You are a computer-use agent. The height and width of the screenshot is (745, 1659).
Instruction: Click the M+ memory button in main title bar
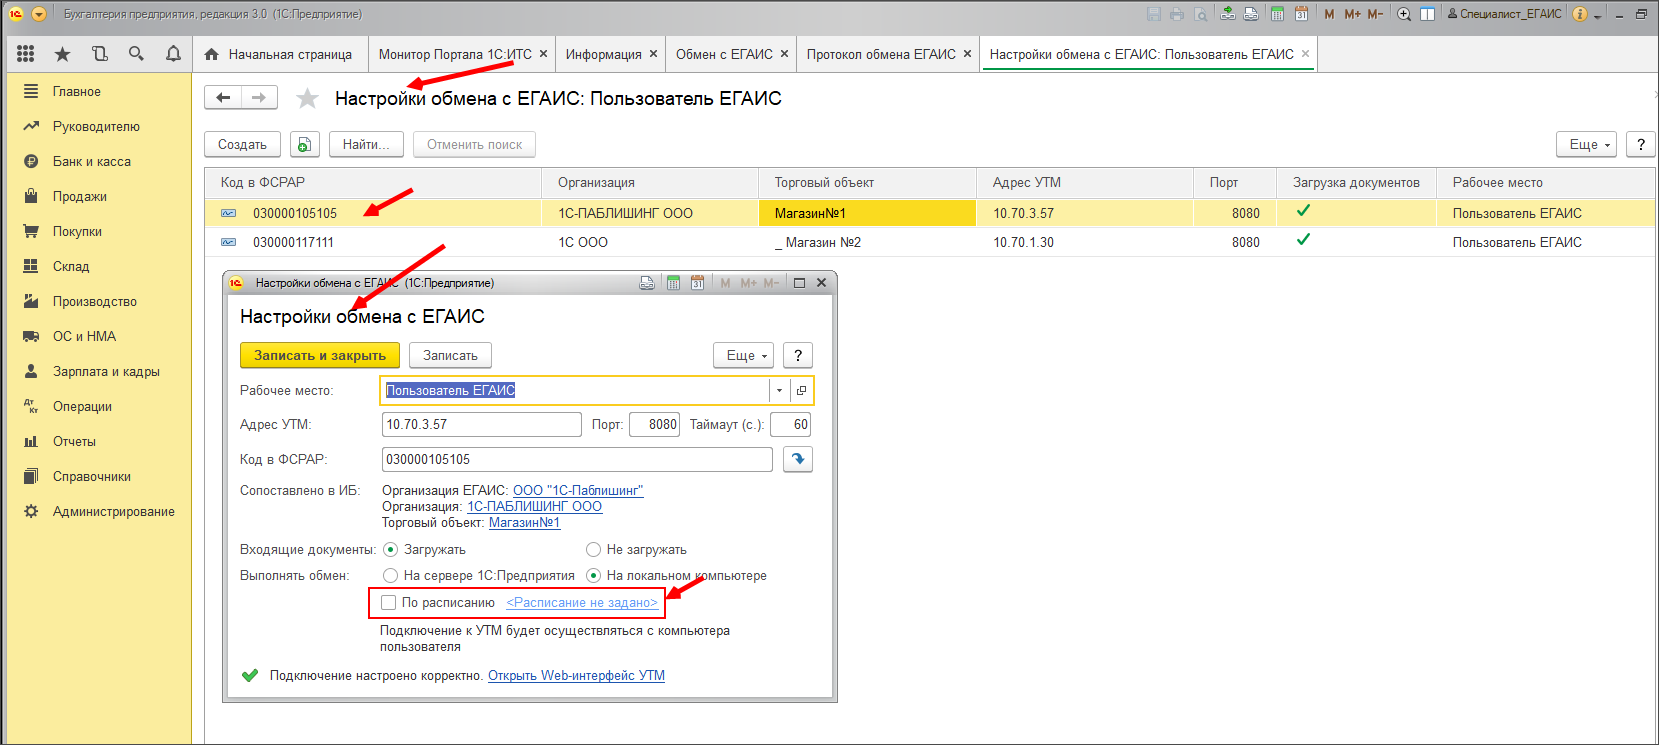point(1352,14)
